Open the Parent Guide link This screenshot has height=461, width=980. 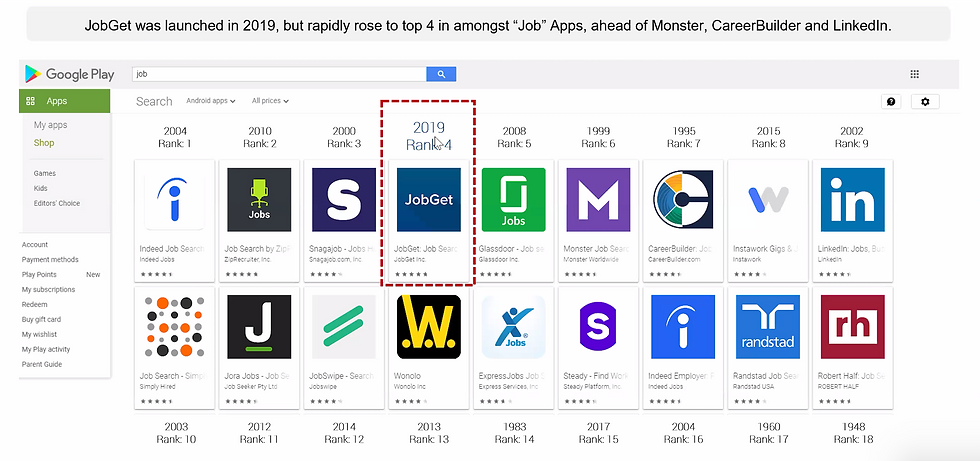coord(42,365)
